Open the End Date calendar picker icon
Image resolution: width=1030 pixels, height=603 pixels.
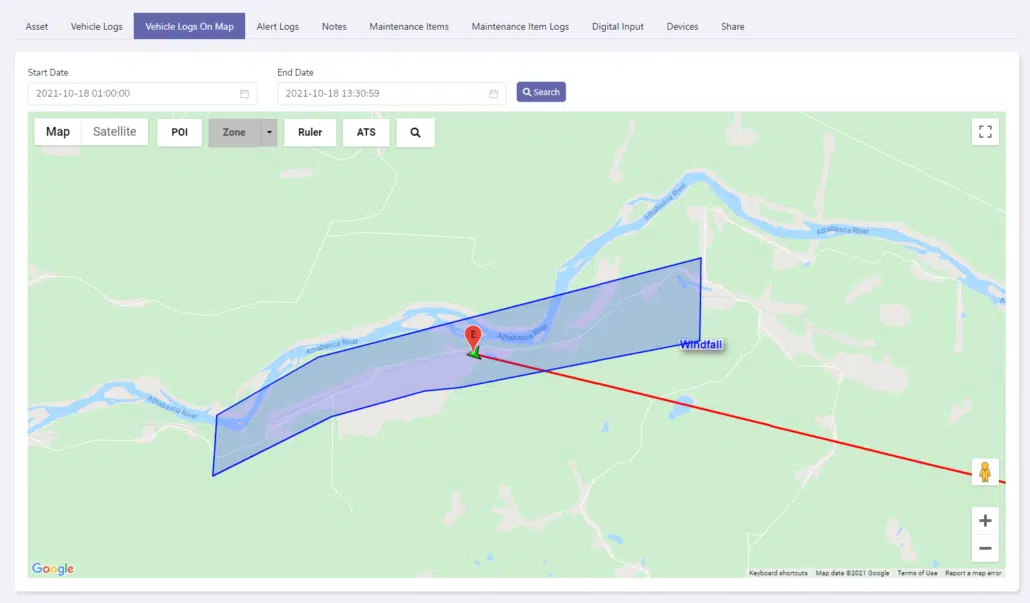(493, 94)
